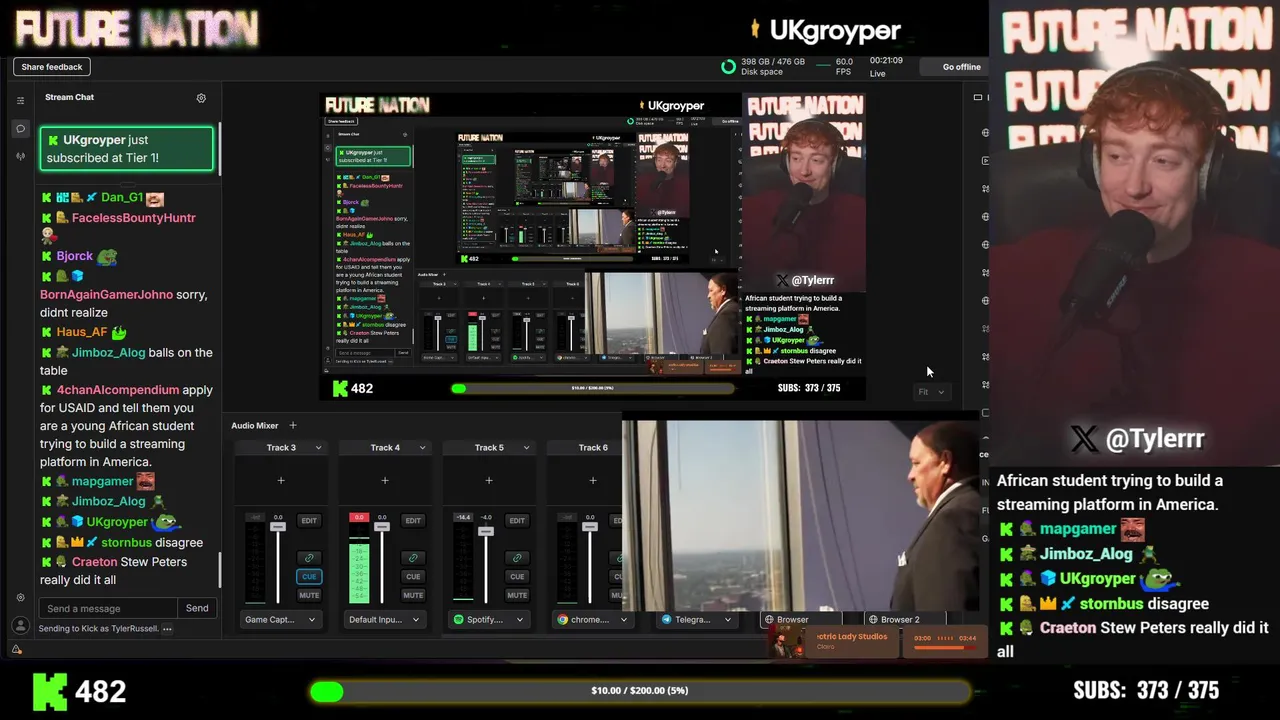Select the chat bubble icon in sidebar

(x=20, y=128)
